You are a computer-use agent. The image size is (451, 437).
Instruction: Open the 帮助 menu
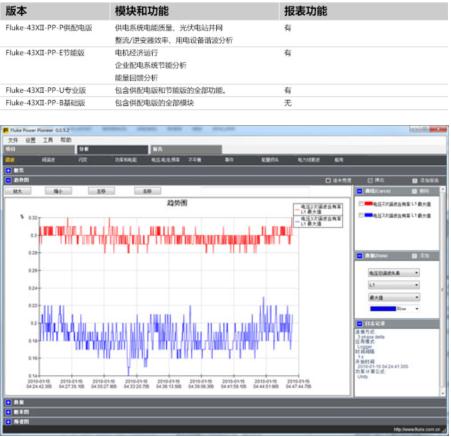click(66, 140)
